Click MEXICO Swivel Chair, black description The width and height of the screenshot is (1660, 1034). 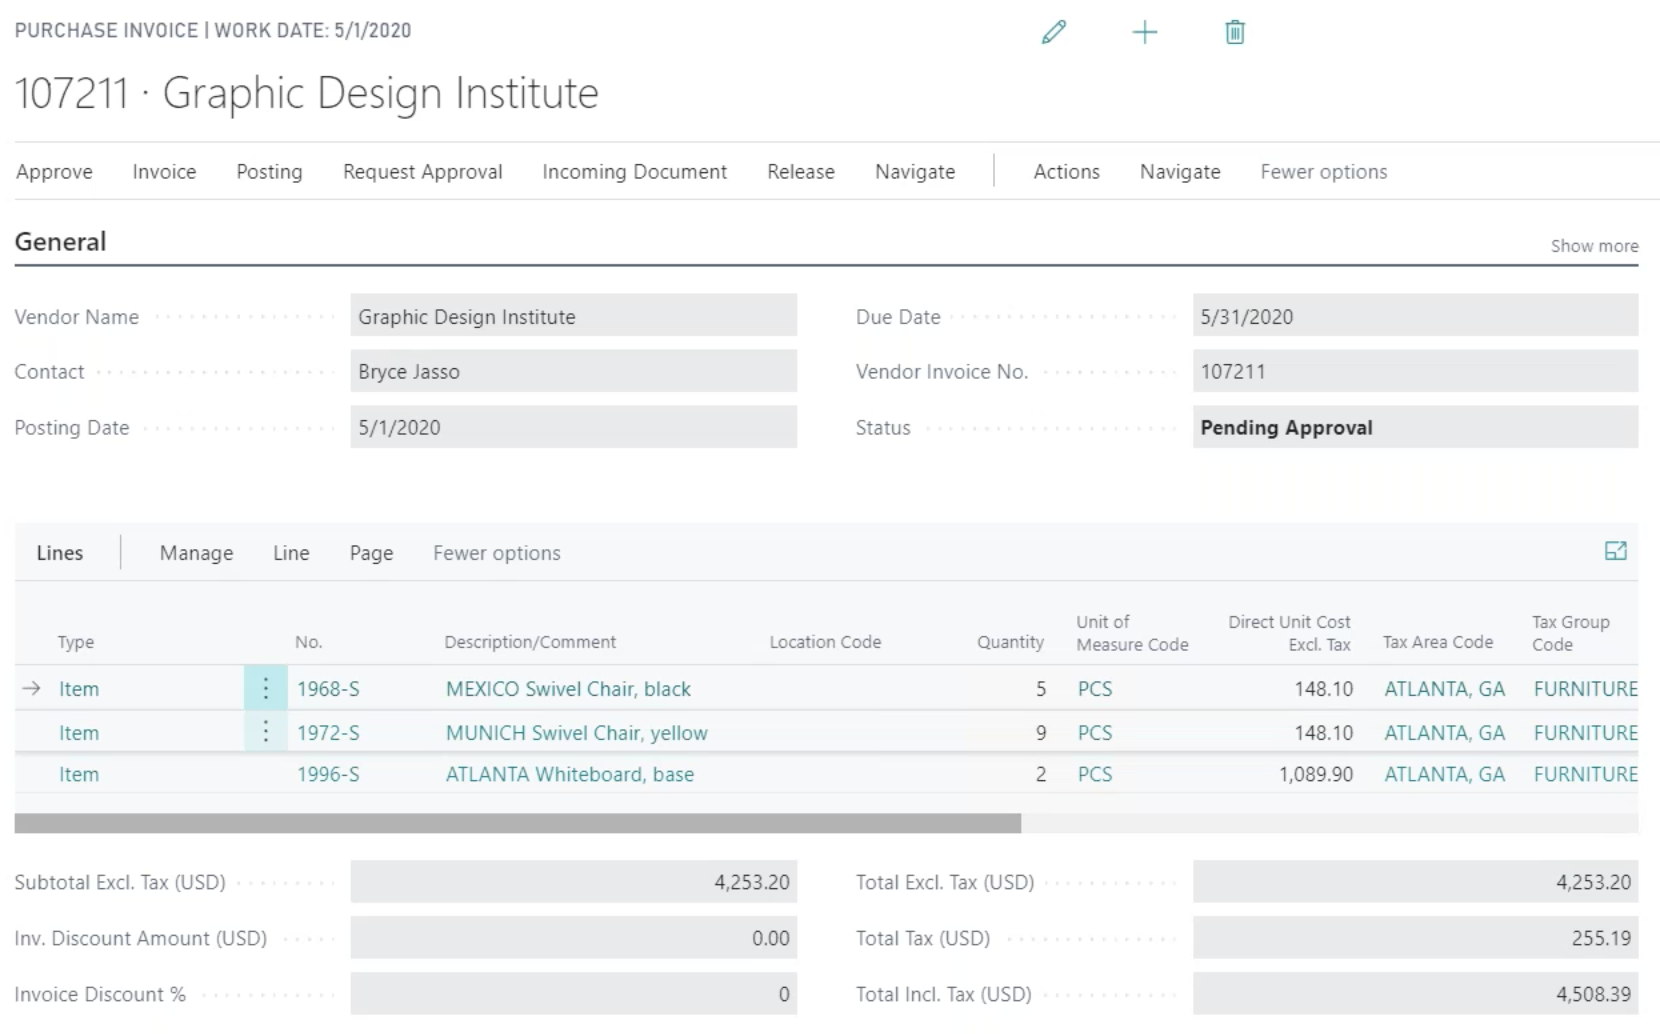click(x=568, y=689)
